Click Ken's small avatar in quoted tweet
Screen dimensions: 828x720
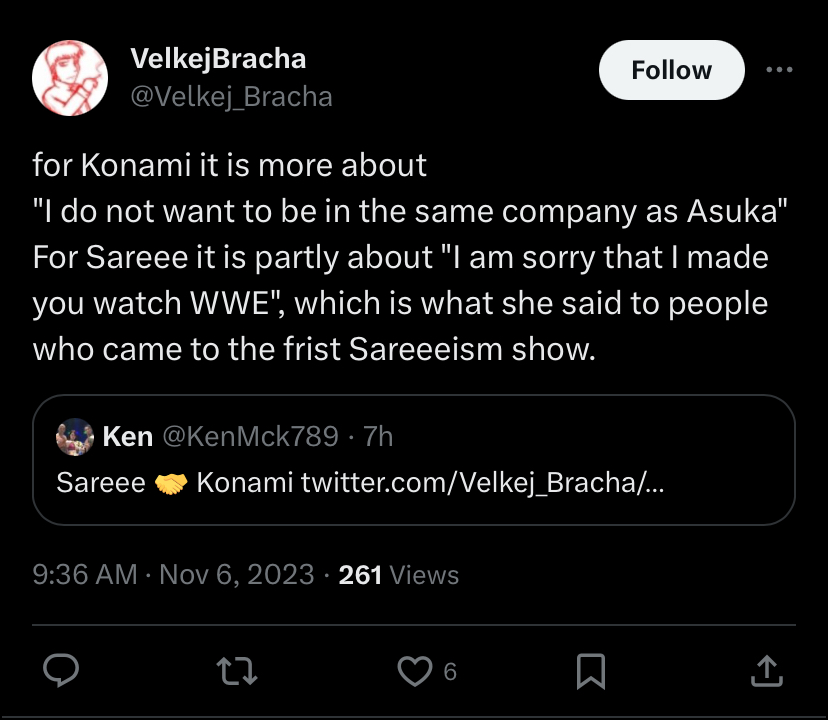(76, 436)
